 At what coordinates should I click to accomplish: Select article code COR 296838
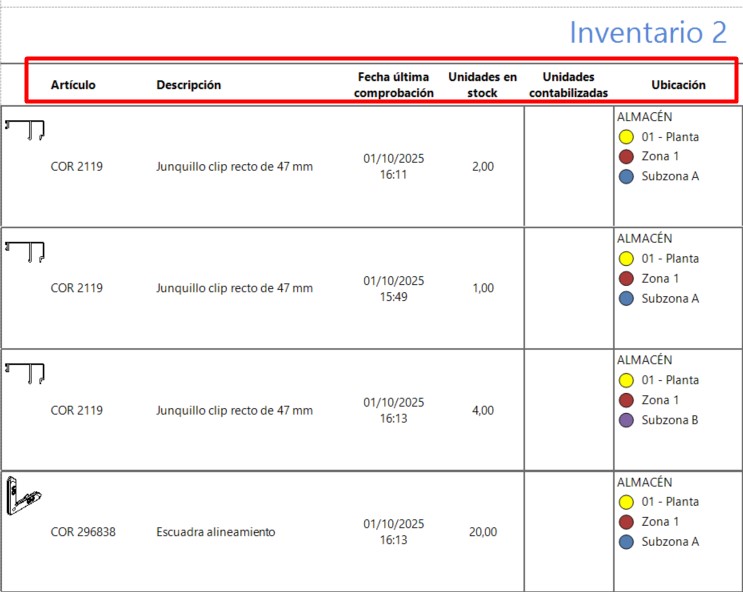tap(83, 532)
